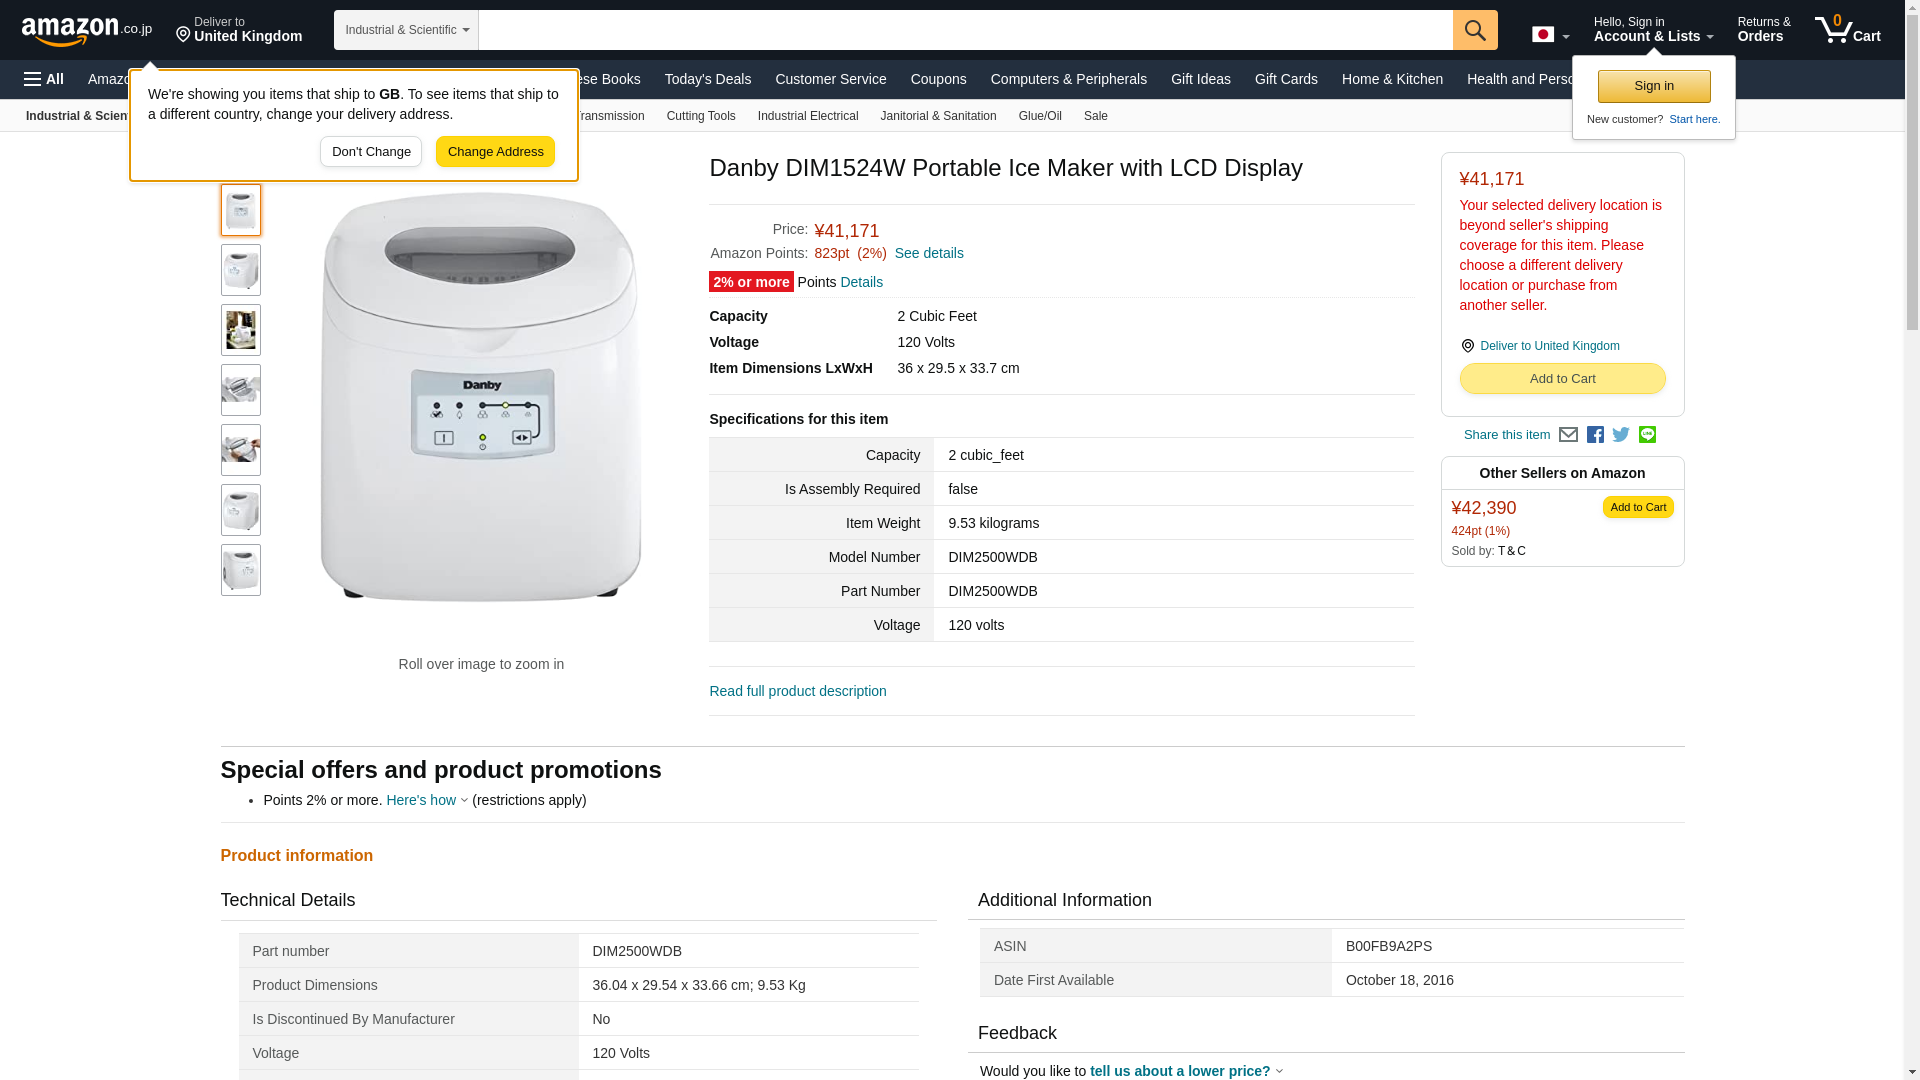Open Today's Deals in navigation bar
This screenshot has width=1920, height=1080.
click(708, 79)
